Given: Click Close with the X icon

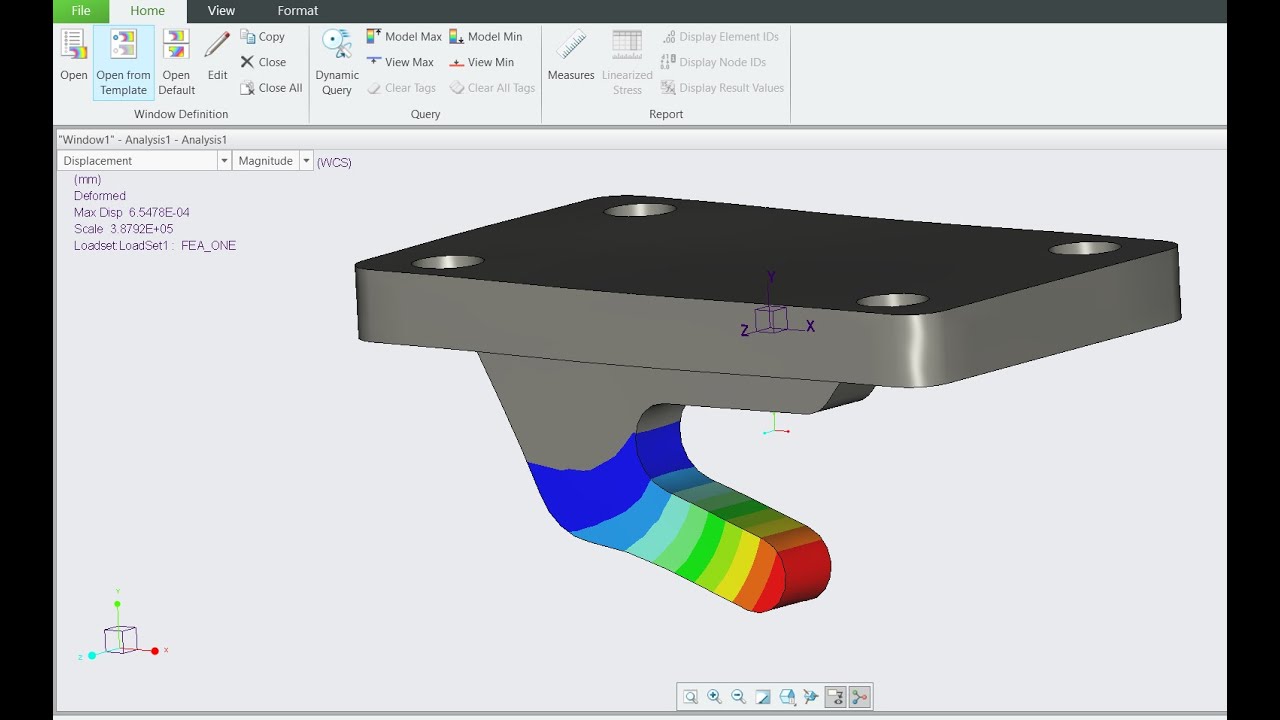Looking at the screenshot, I should click(x=263, y=62).
